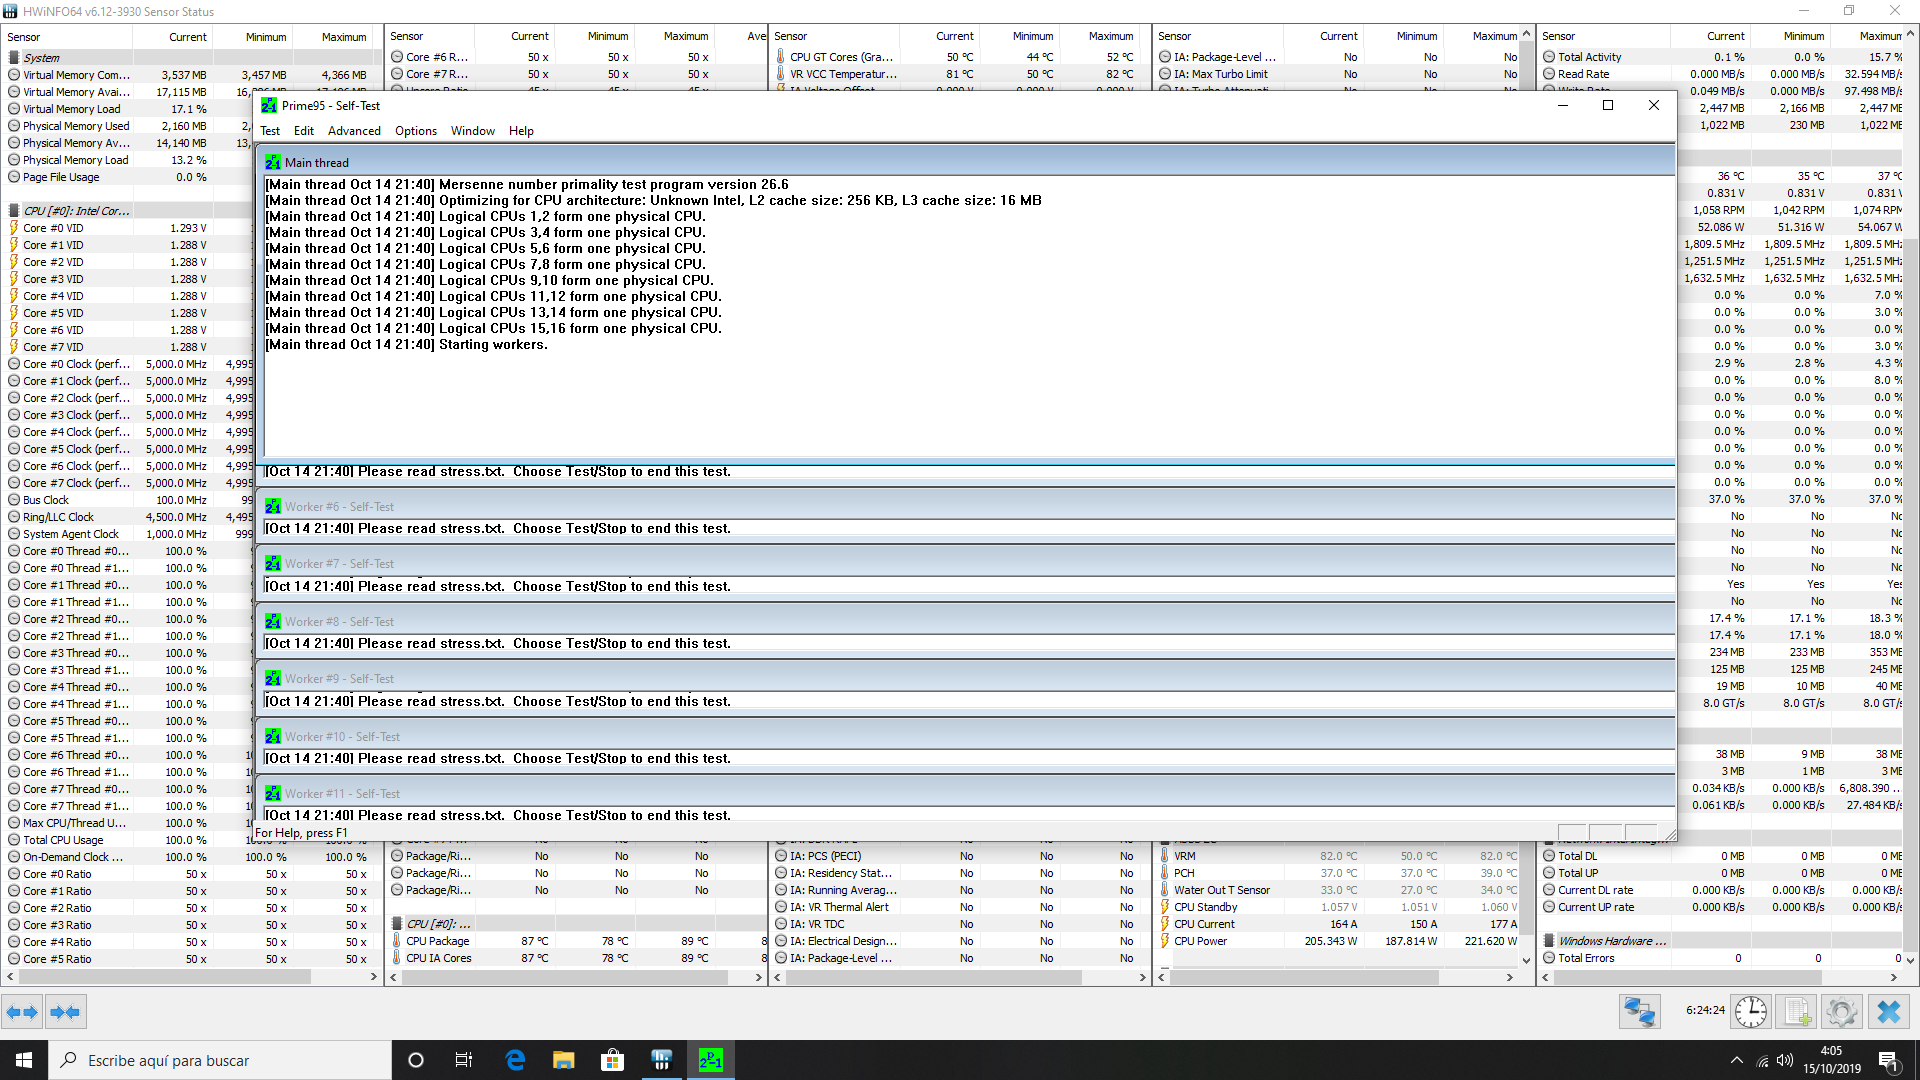The width and height of the screenshot is (1920, 1080).
Task: Click the shrink columns blue arrows button
Action: click(x=65, y=1012)
